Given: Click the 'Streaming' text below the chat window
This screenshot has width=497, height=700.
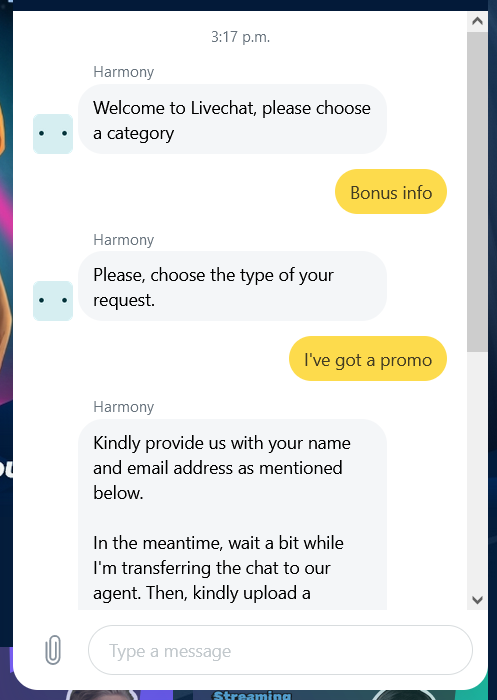Looking at the screenshot, I should pos(252,695).
